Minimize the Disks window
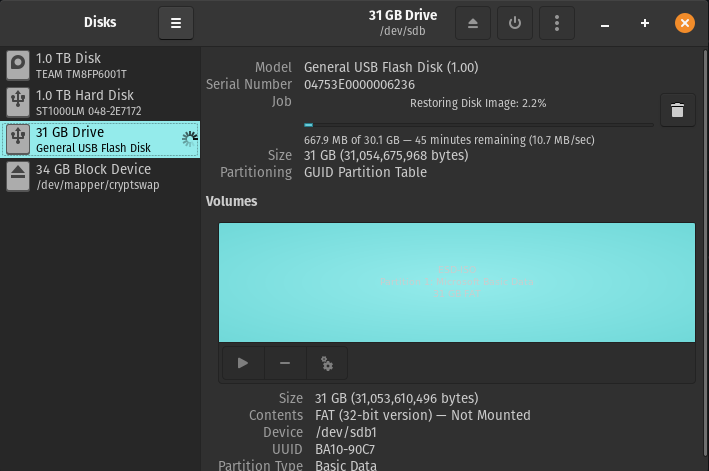The image size is (709, 471). coord(607,23)
